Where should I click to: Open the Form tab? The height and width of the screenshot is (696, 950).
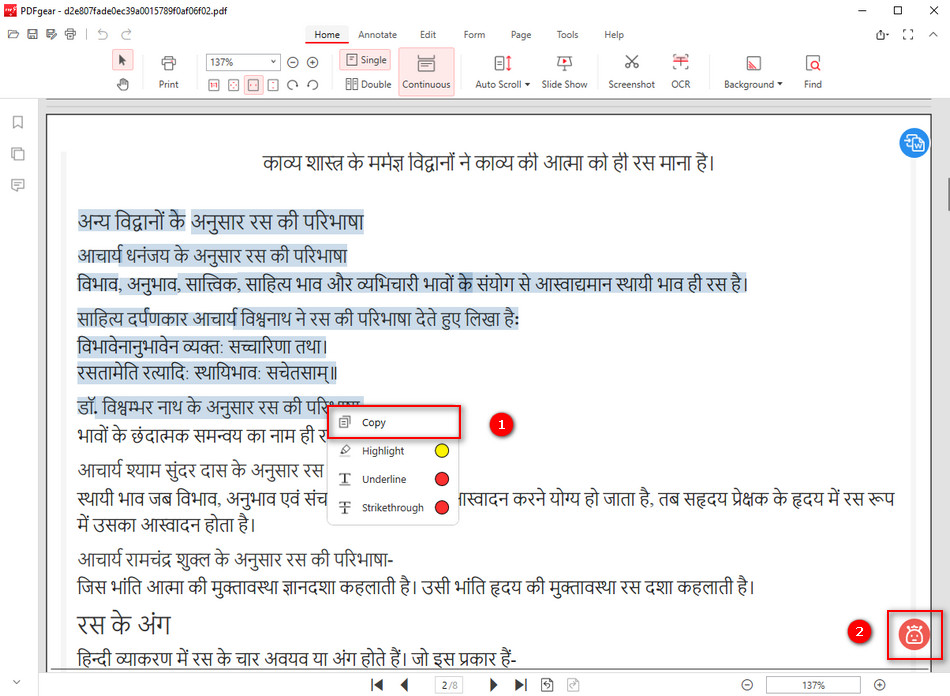click(474, 35)
